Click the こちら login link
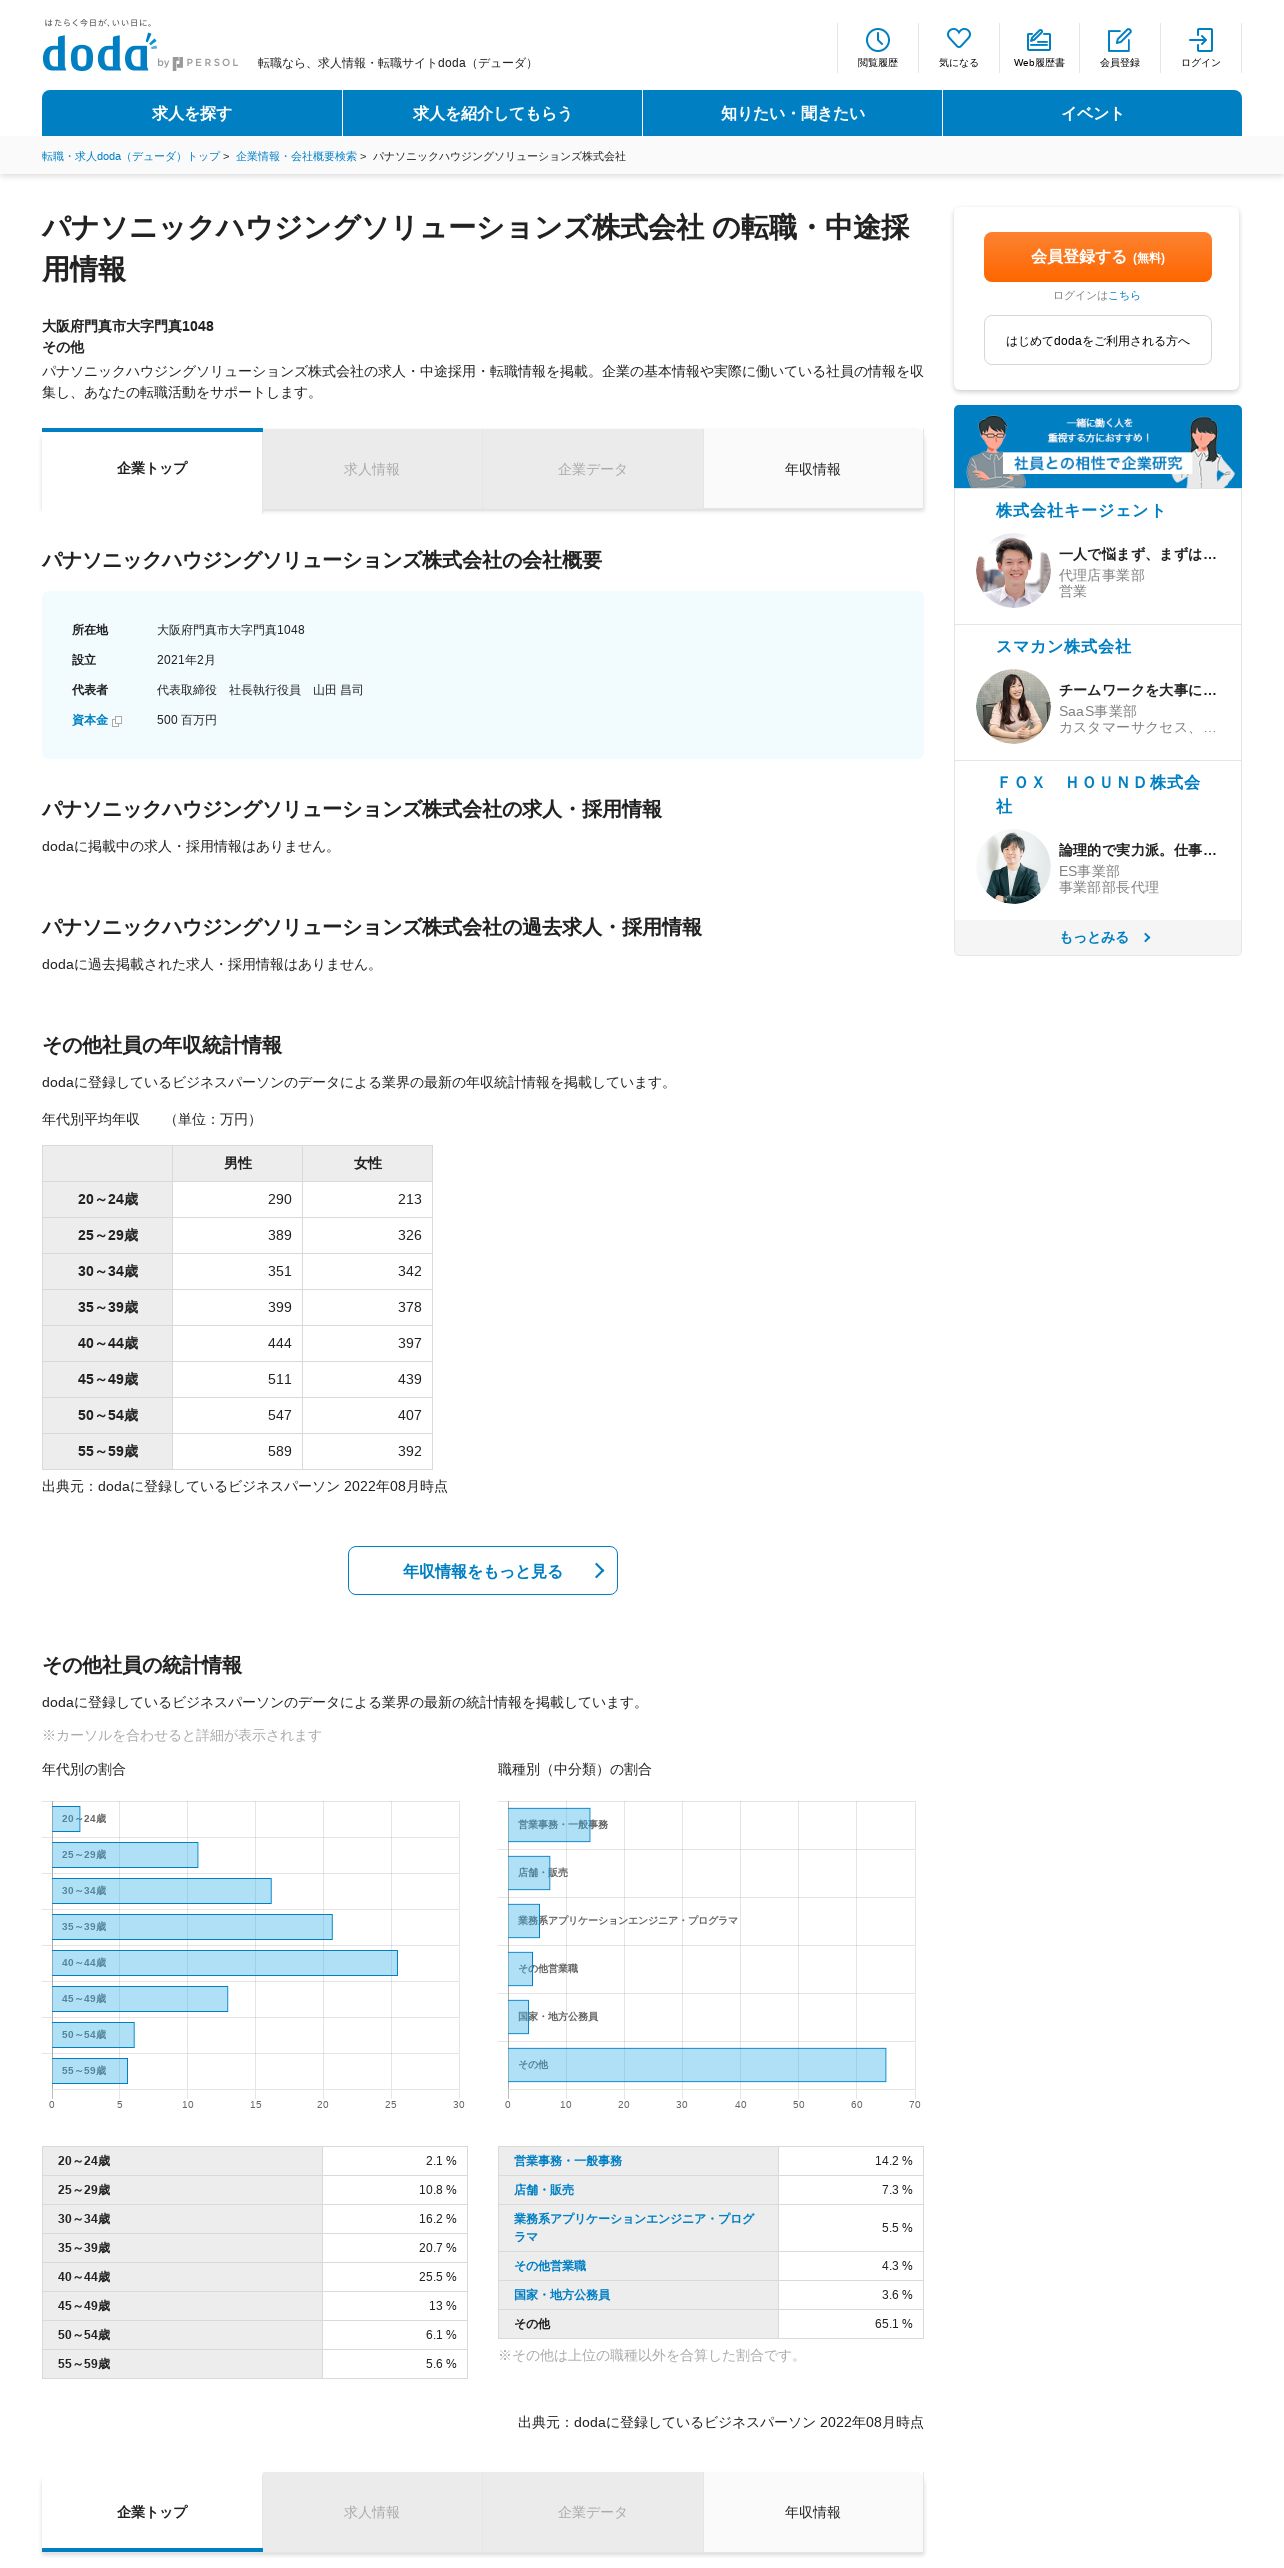Screen dimensions: 1284x2568 pos(1124,296)
